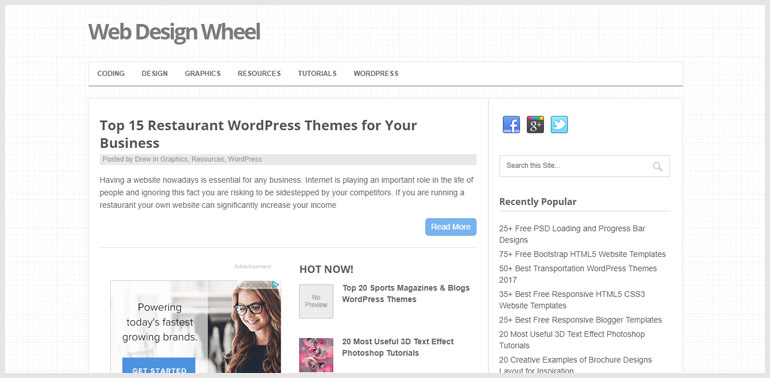
Task: Open the RESOURCES menu item
Action: 259,74
